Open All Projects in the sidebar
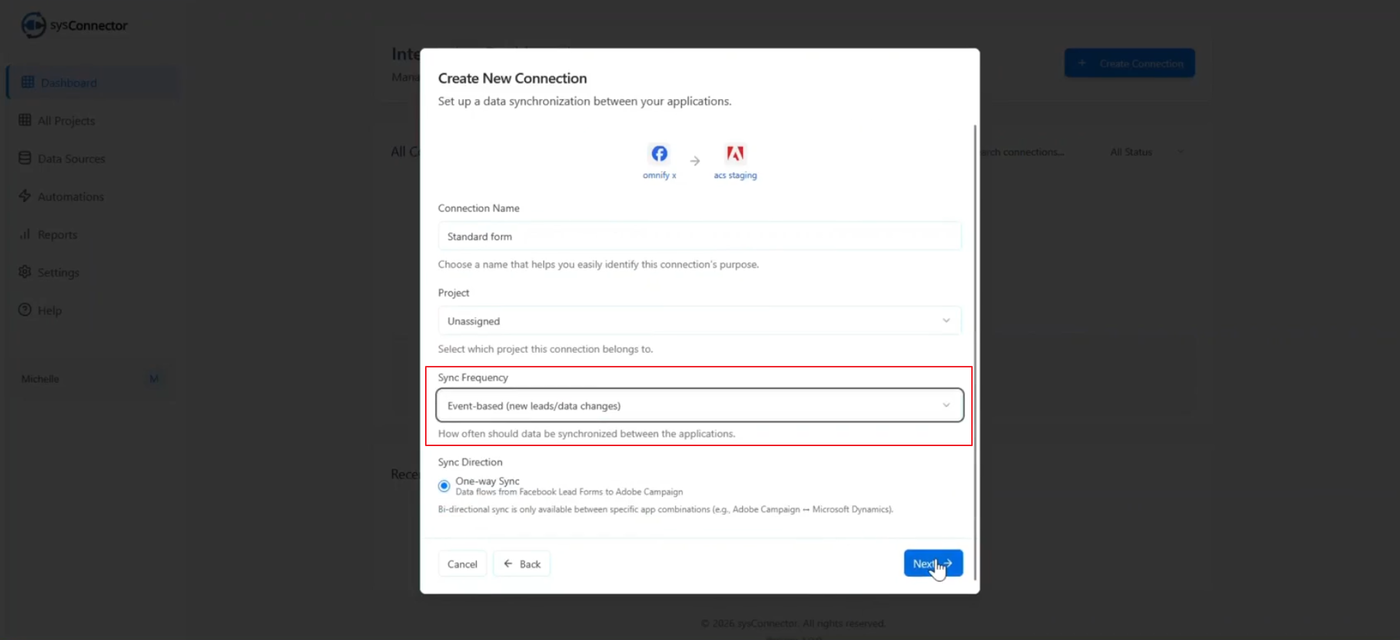The image size is (1400, 640). click(66, 121)
